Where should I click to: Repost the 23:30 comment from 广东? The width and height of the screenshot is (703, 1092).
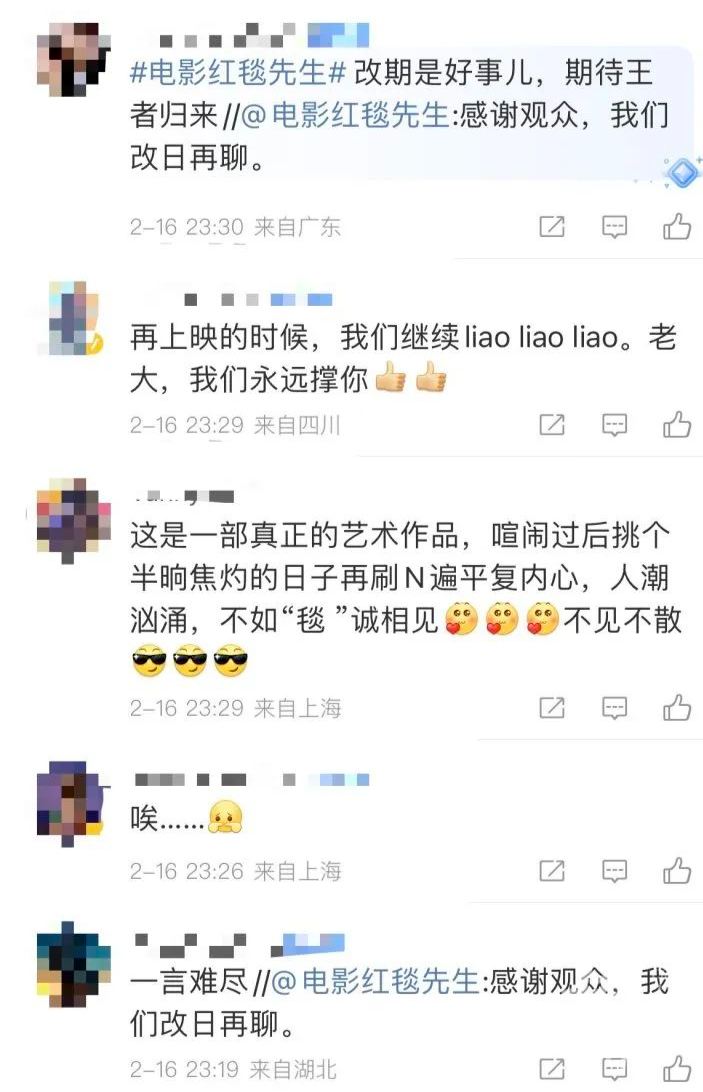(x=552, y=226)
